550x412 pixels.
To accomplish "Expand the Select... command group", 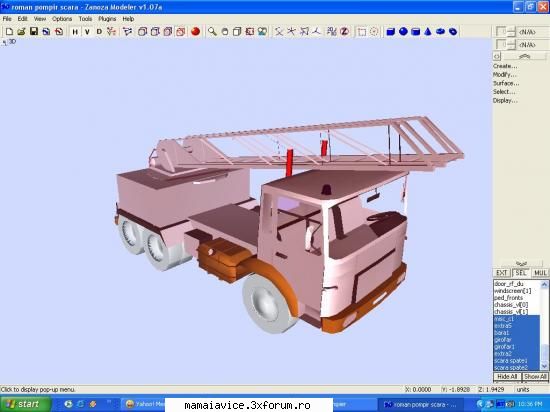I will point(504,92).
